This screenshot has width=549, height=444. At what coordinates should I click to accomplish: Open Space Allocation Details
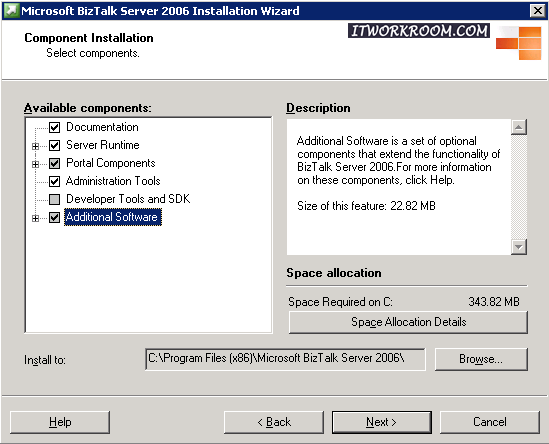pyautogui.click(x=408, y=322)
